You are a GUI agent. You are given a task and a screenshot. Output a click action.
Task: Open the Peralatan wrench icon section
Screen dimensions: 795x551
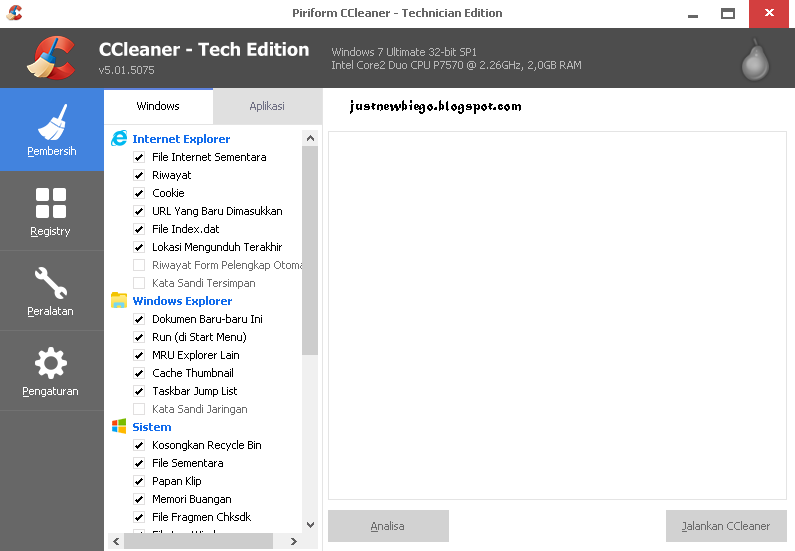tap(50, 291)
